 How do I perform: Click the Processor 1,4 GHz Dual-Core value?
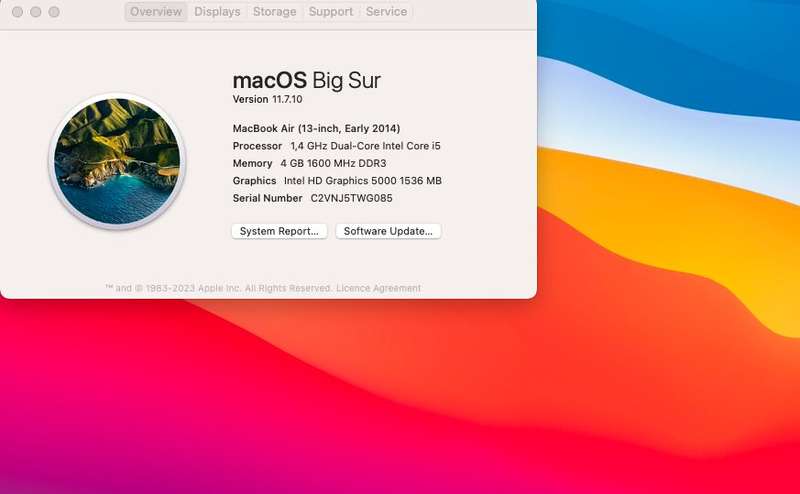(365, 146)
